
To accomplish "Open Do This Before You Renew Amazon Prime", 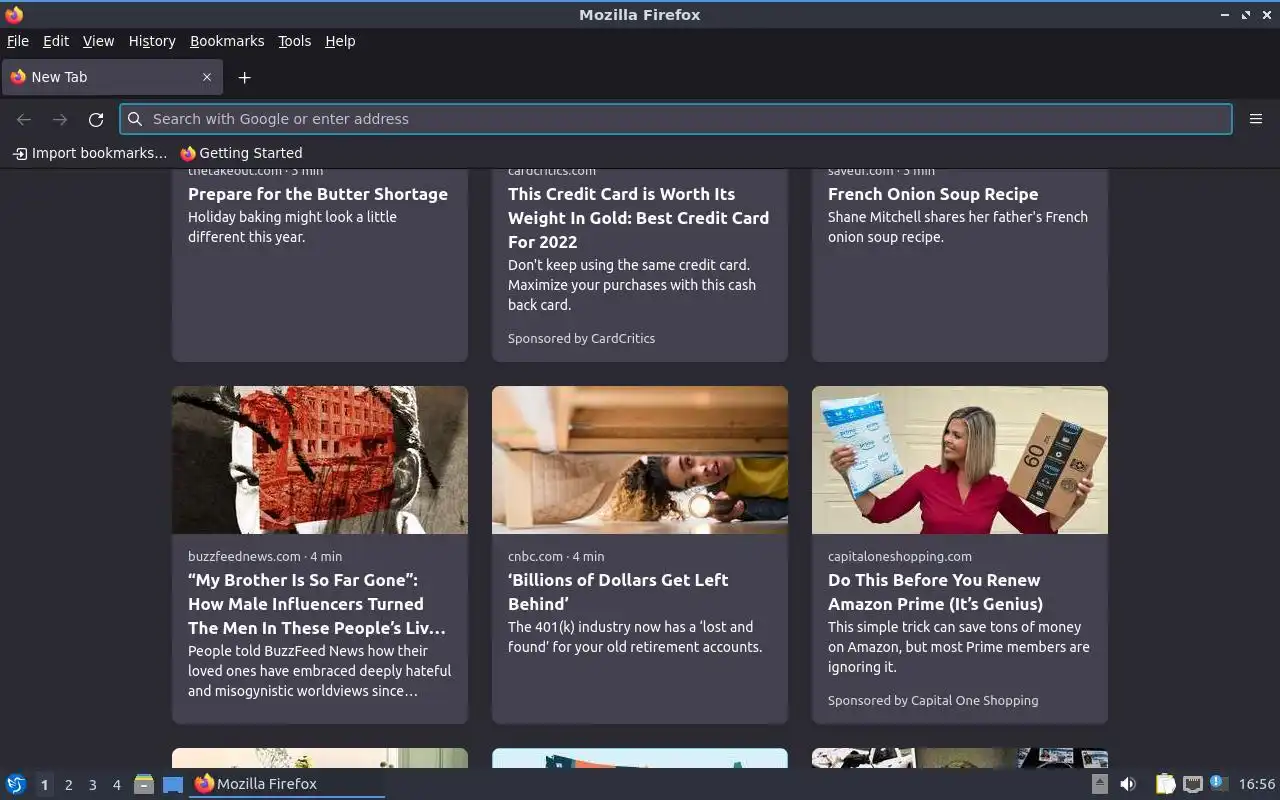I will [x=935, y=592].
